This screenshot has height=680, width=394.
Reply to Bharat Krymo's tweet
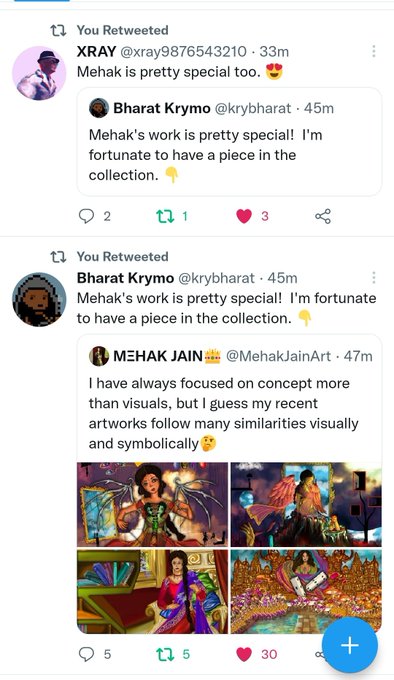(86, 654)
